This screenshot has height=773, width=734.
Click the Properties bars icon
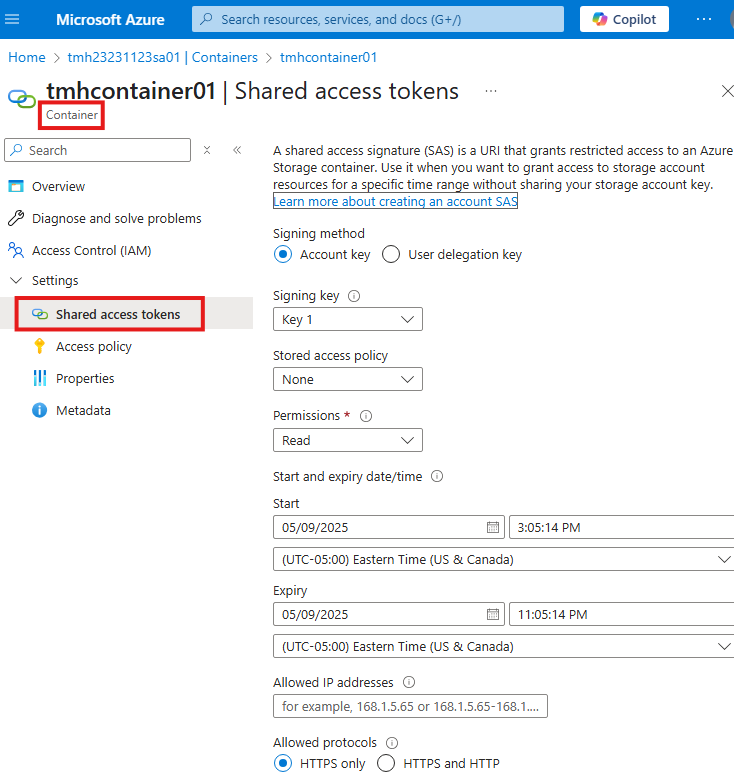[x=39, y=379]
